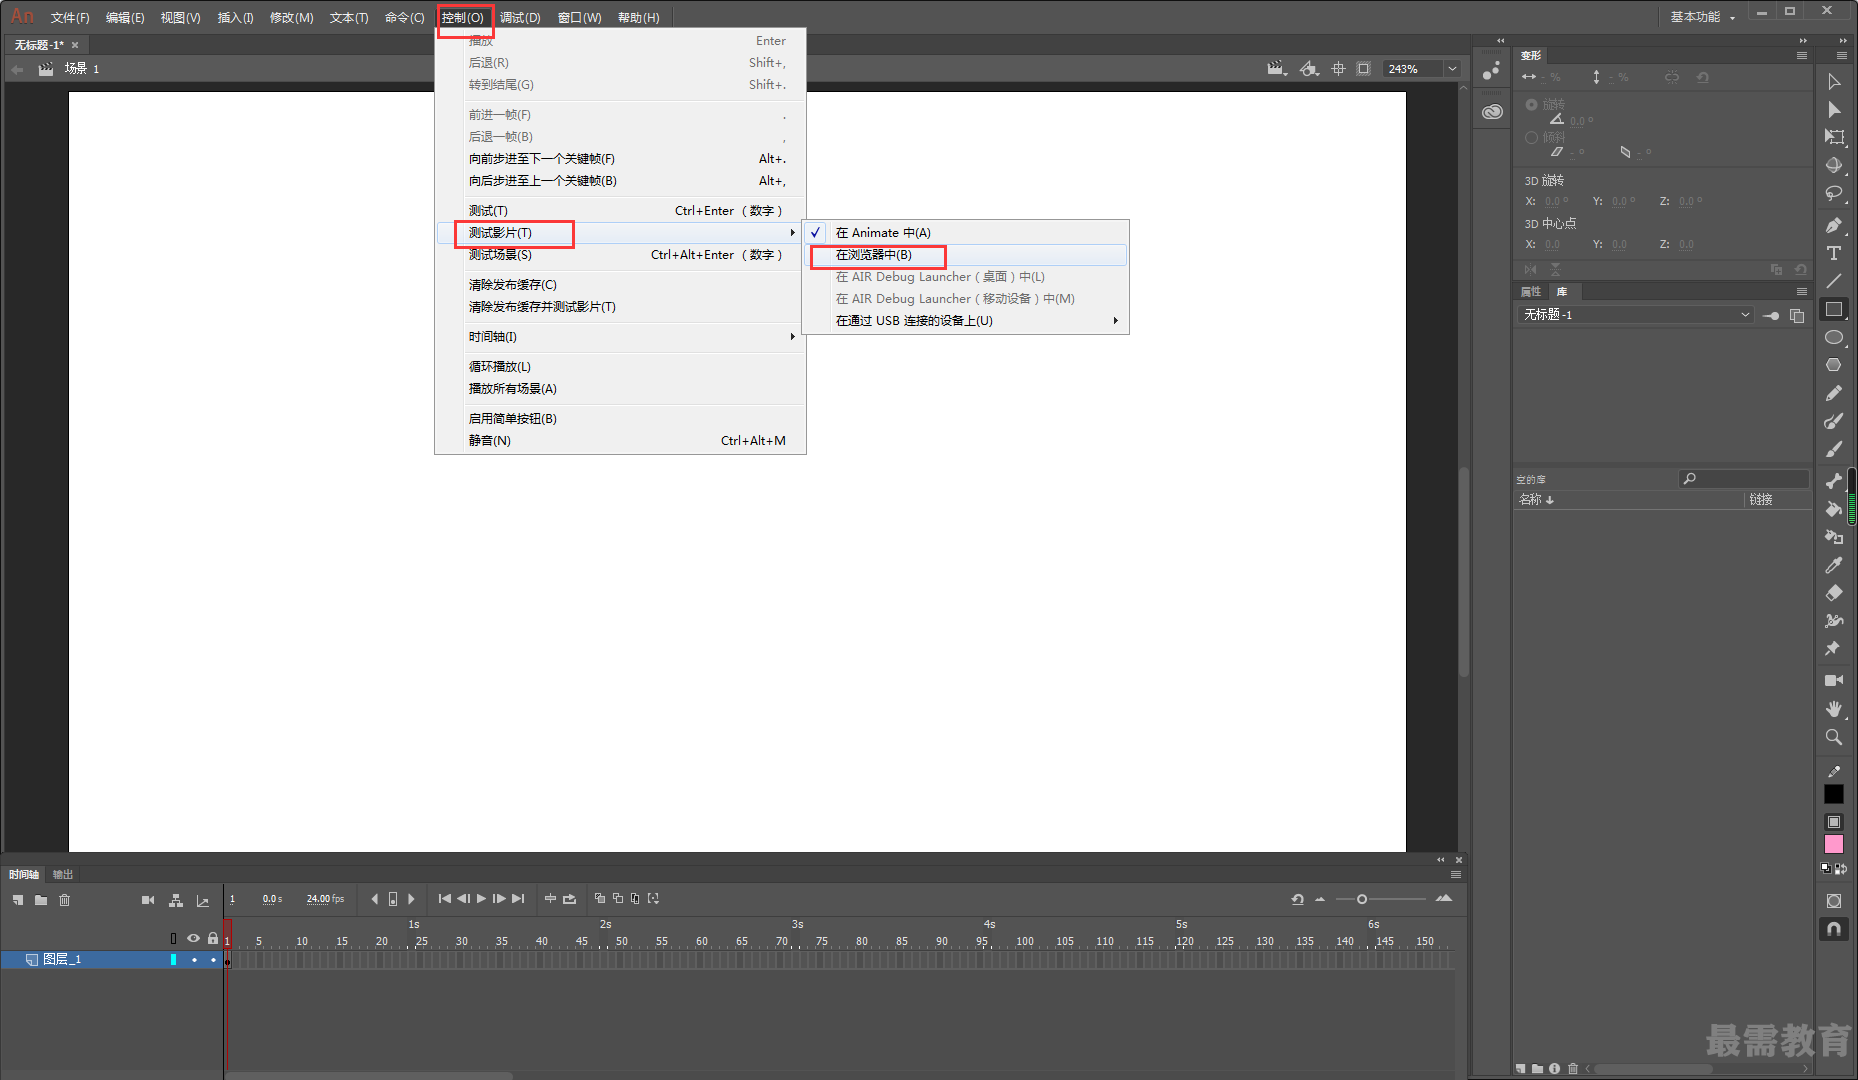Viewport: 1858px width, 1080px height.
Task: Expand 时间轴(I) submenu
Action: click(x=620, y=337)
